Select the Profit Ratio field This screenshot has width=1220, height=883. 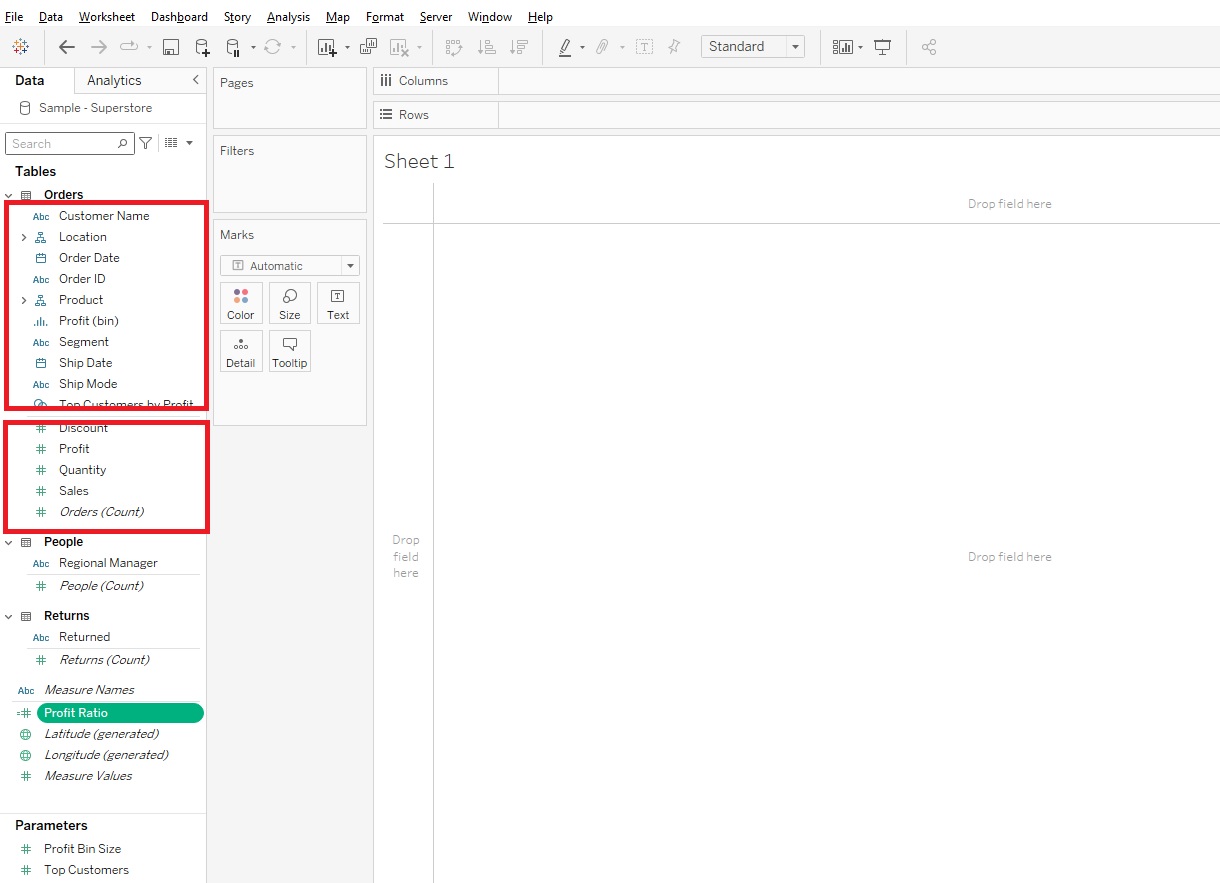coord(120,713)
